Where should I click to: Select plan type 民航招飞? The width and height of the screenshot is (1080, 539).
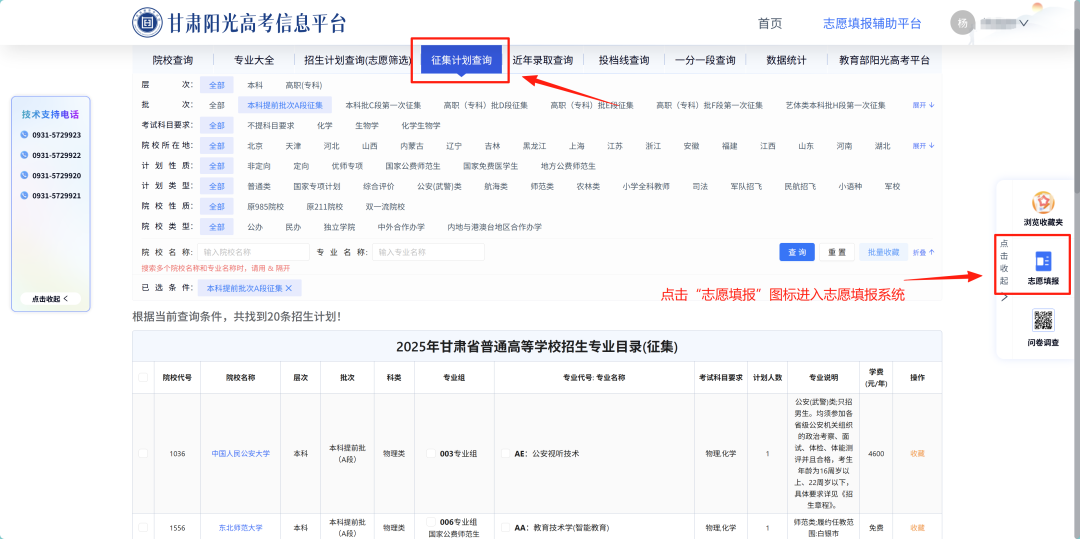click(800, 186)
